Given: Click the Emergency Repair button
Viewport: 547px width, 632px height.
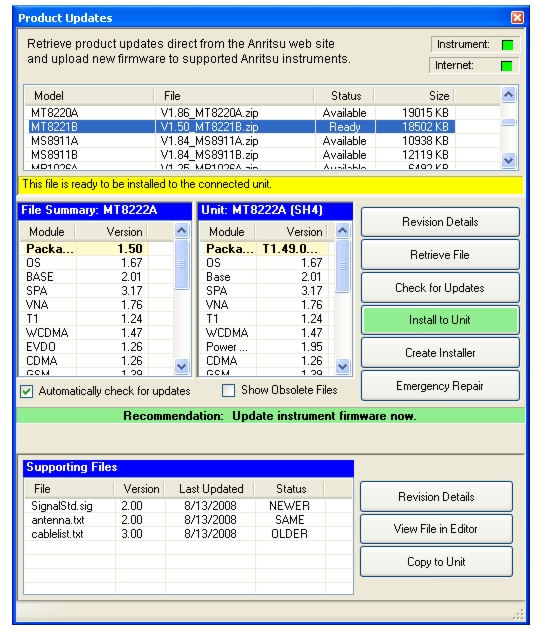Looking at the screenshot, I should tap(440, 386).
